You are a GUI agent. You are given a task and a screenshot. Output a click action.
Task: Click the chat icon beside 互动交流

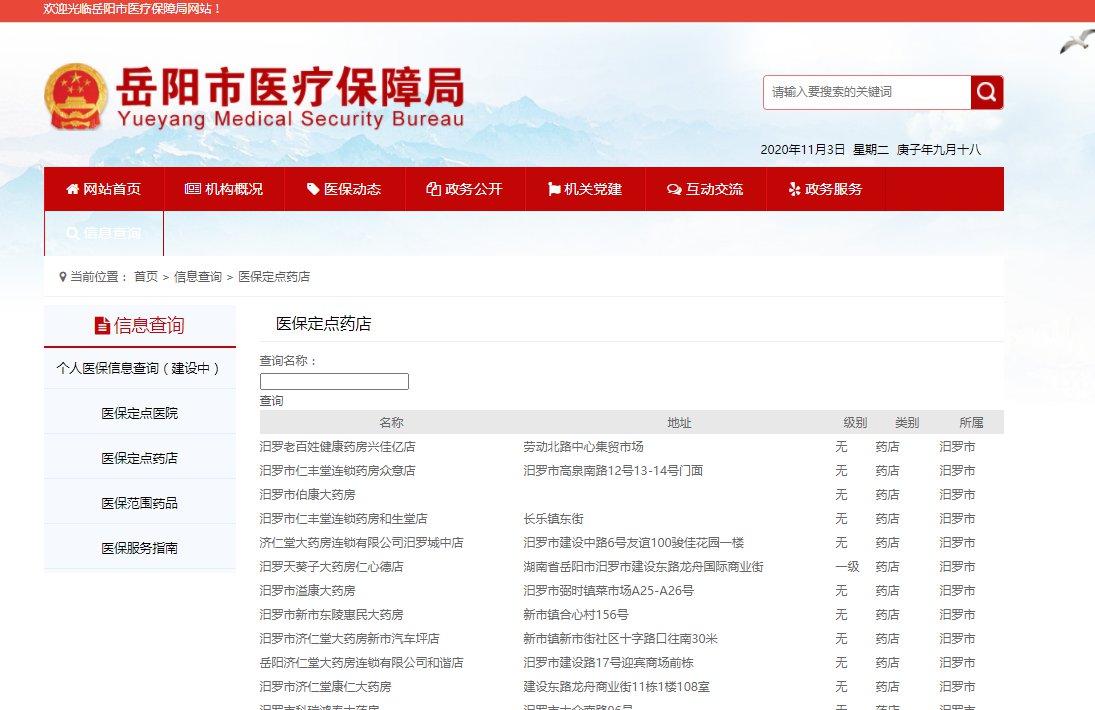[674, 189]
